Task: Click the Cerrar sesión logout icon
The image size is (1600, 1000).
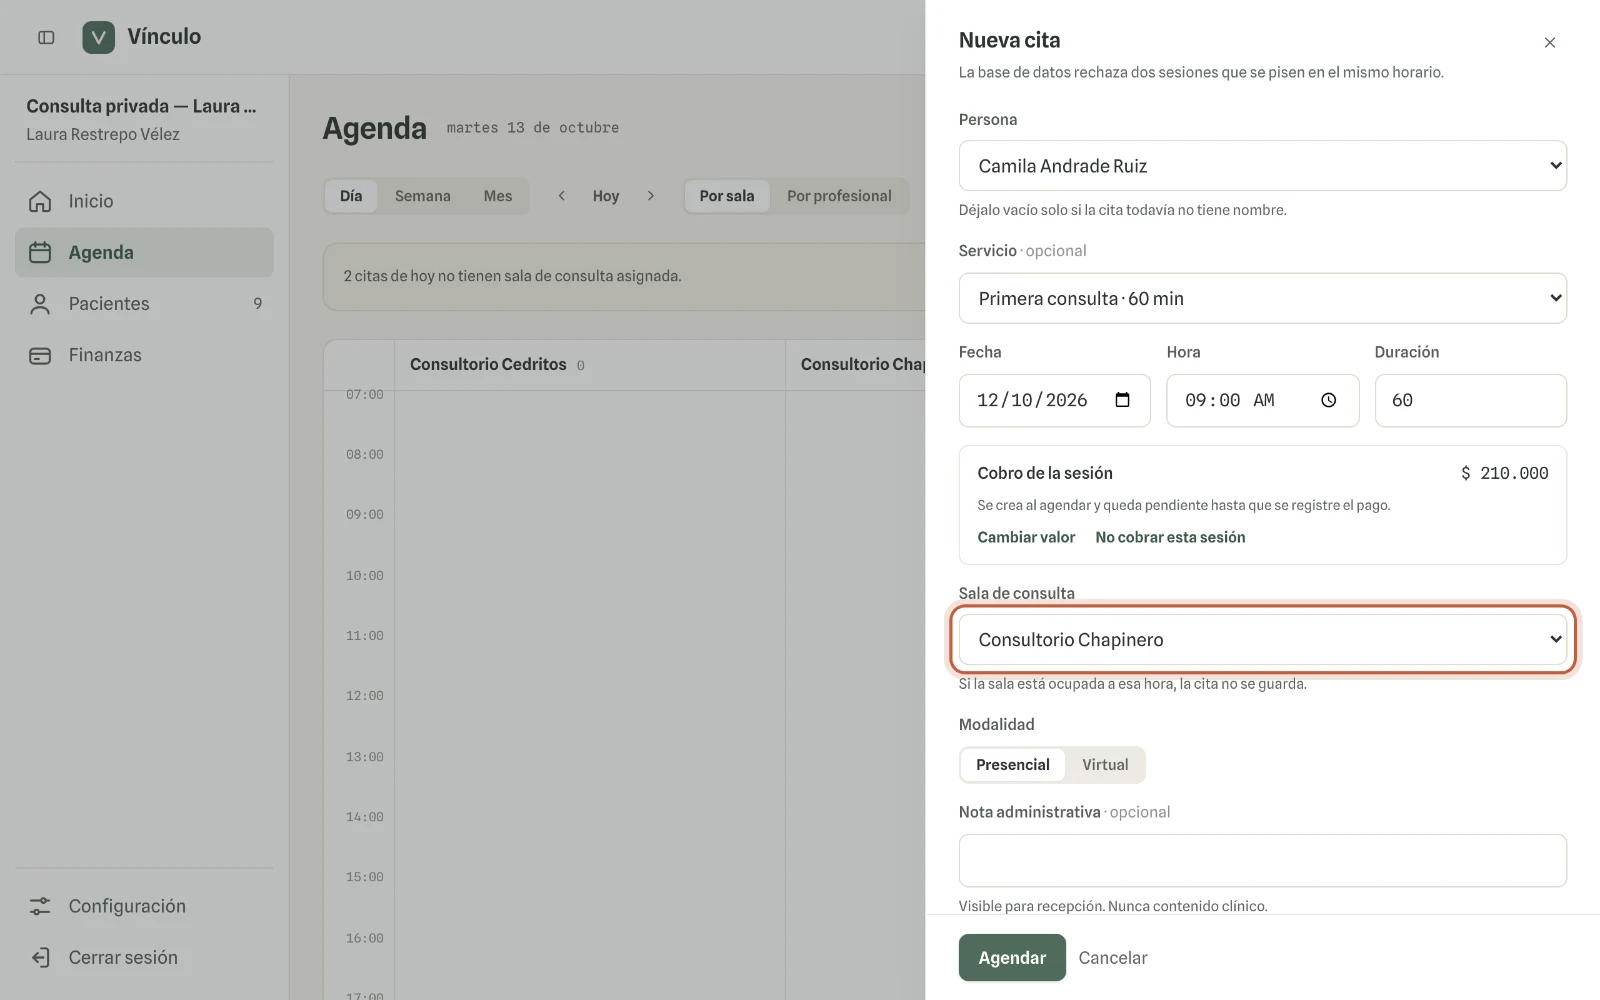Action: [40, 957]
